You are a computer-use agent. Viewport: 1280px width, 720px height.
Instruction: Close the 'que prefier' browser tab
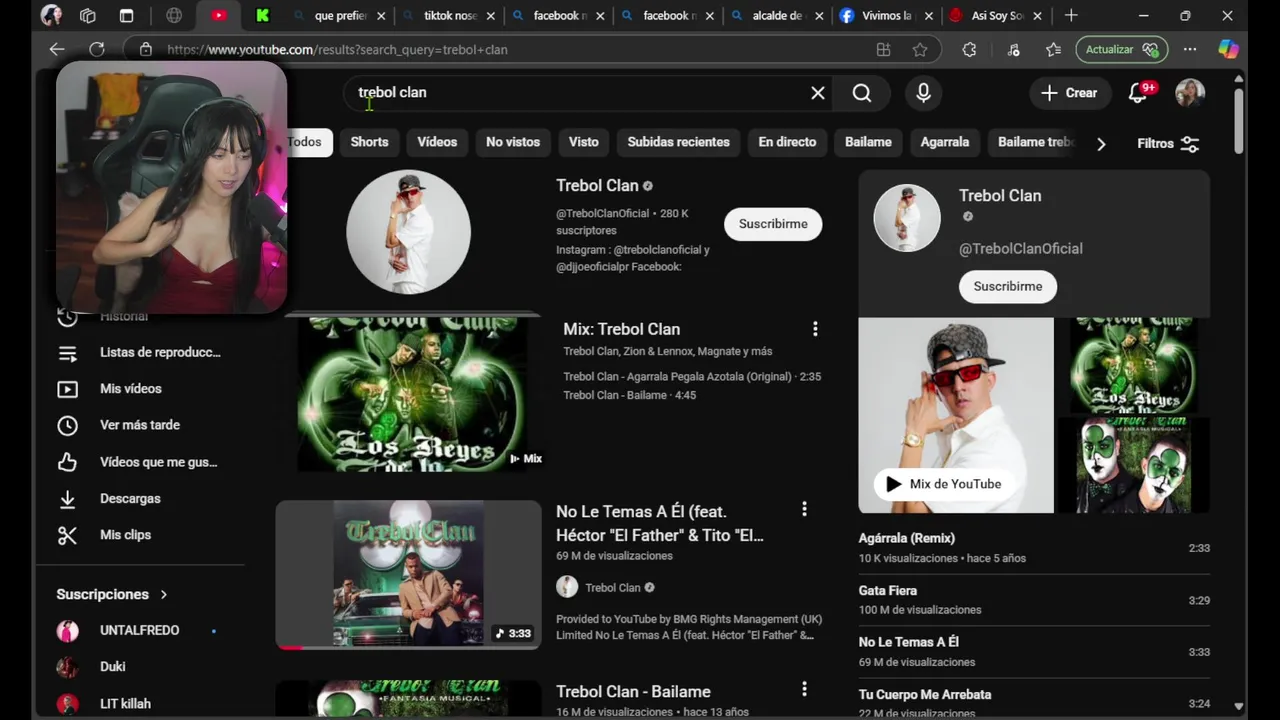(381, 16)
